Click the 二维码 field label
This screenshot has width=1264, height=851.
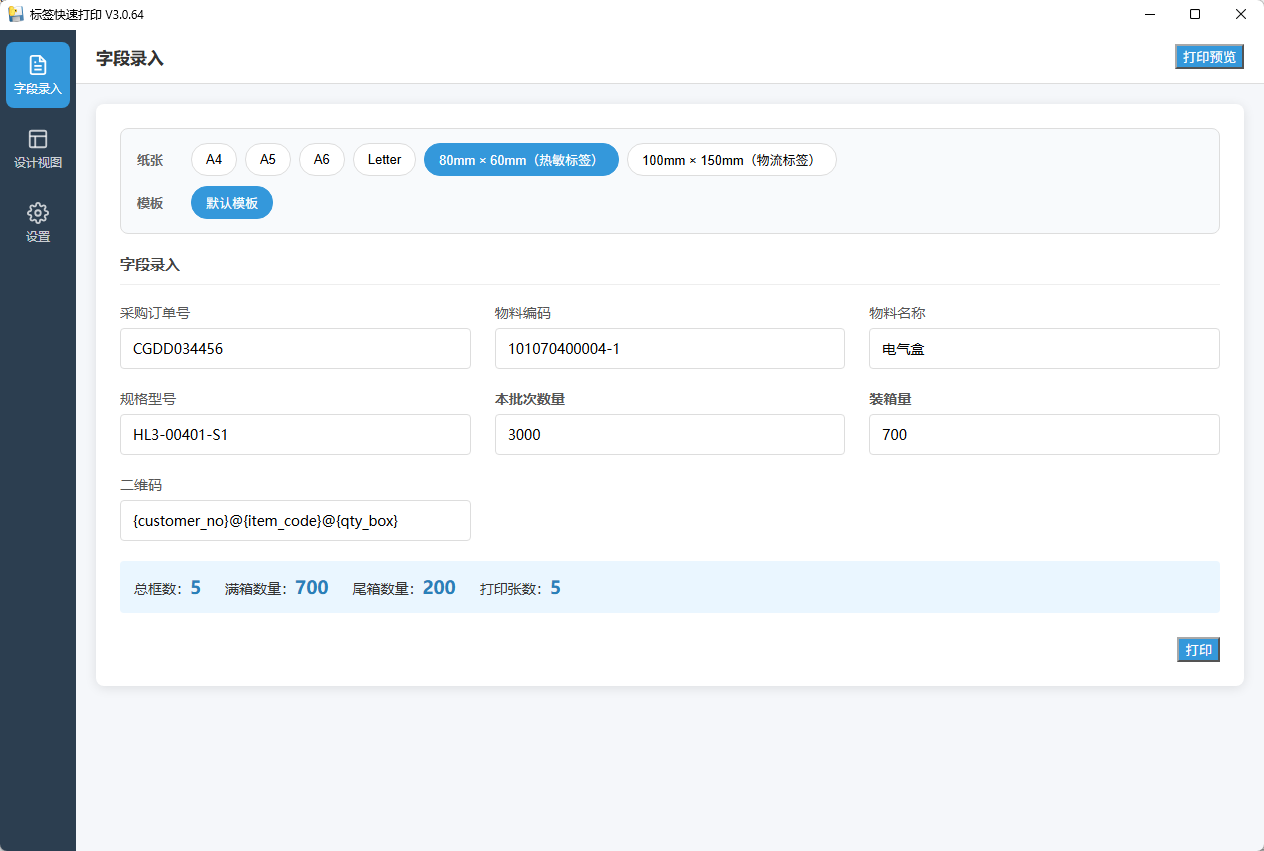pyautogui.click(x=141, y=485)
